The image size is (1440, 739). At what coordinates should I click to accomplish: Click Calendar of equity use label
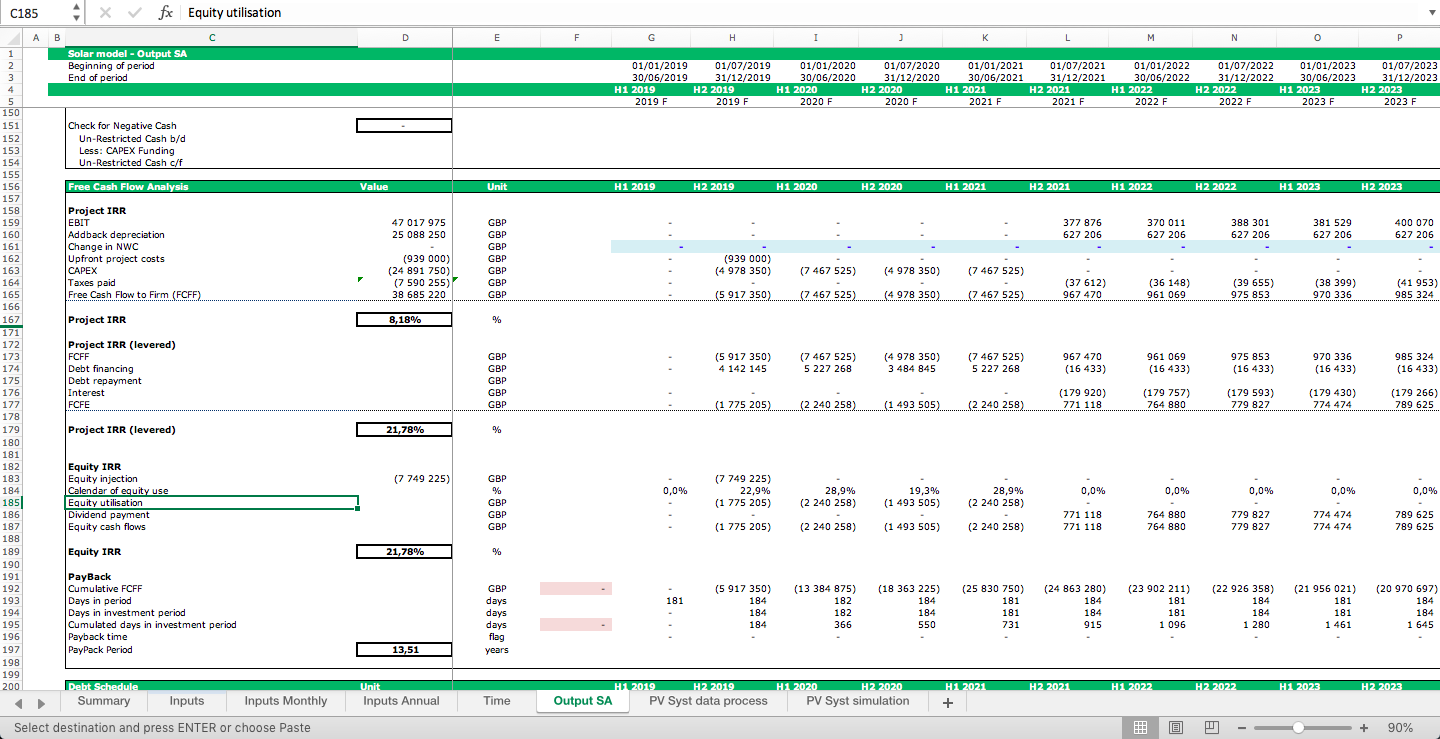tap(117, 491)
